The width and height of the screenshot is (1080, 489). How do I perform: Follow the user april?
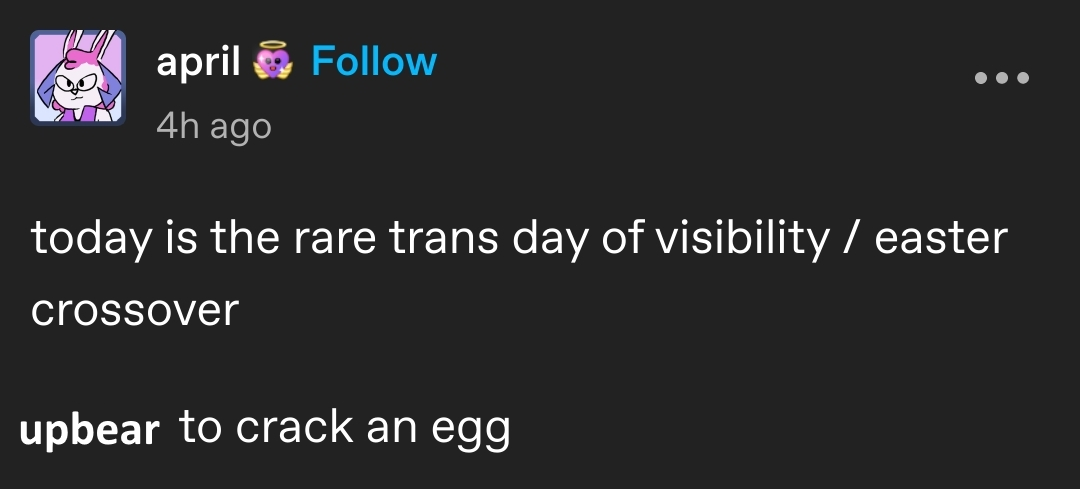[x=374, y=61]
